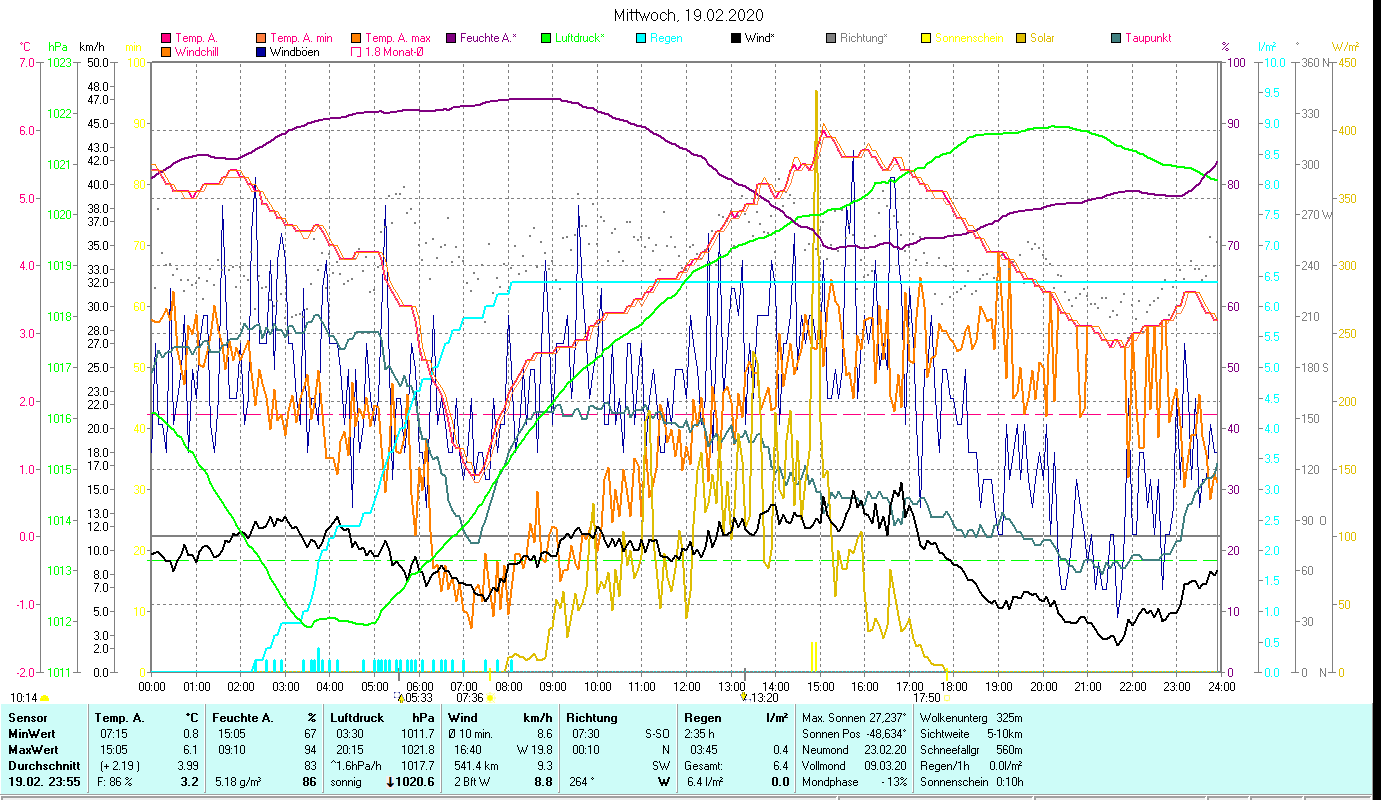1381x800 pixels.
Task: Click the timestamp 19.02. 23:55
Action: click(45, 782)
